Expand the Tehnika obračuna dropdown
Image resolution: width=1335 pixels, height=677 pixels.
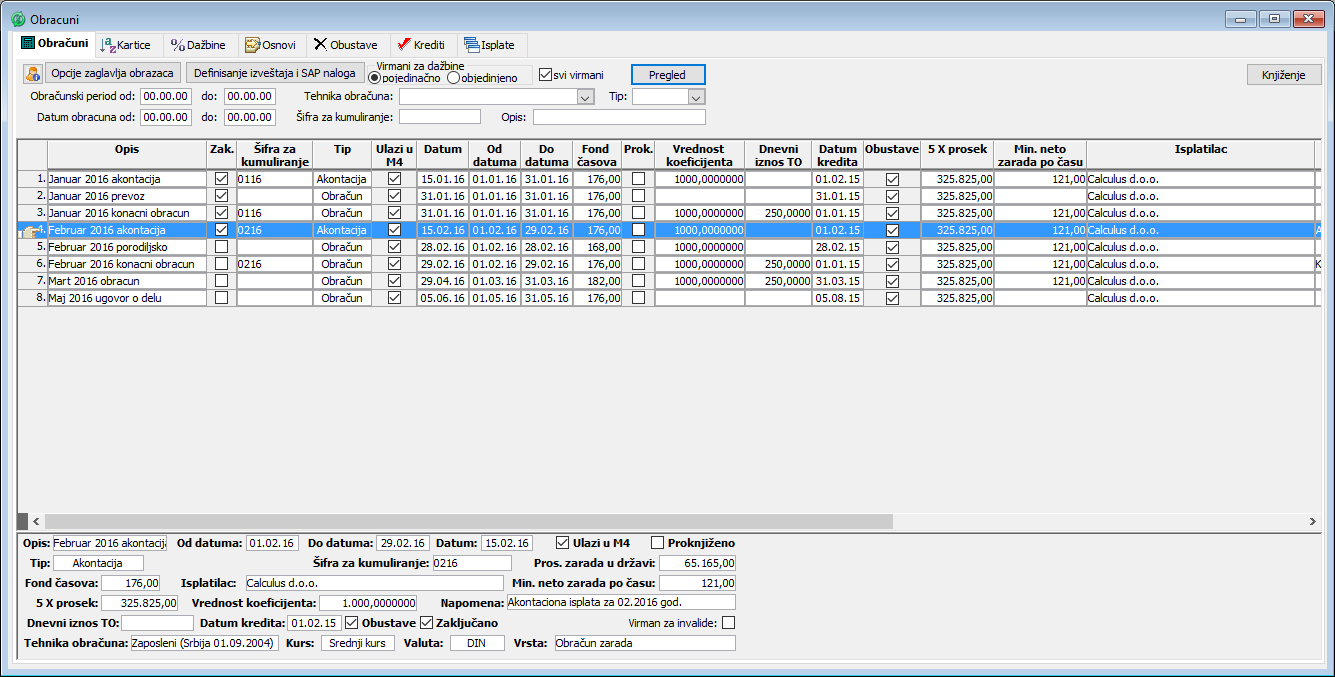pos(586,97)
